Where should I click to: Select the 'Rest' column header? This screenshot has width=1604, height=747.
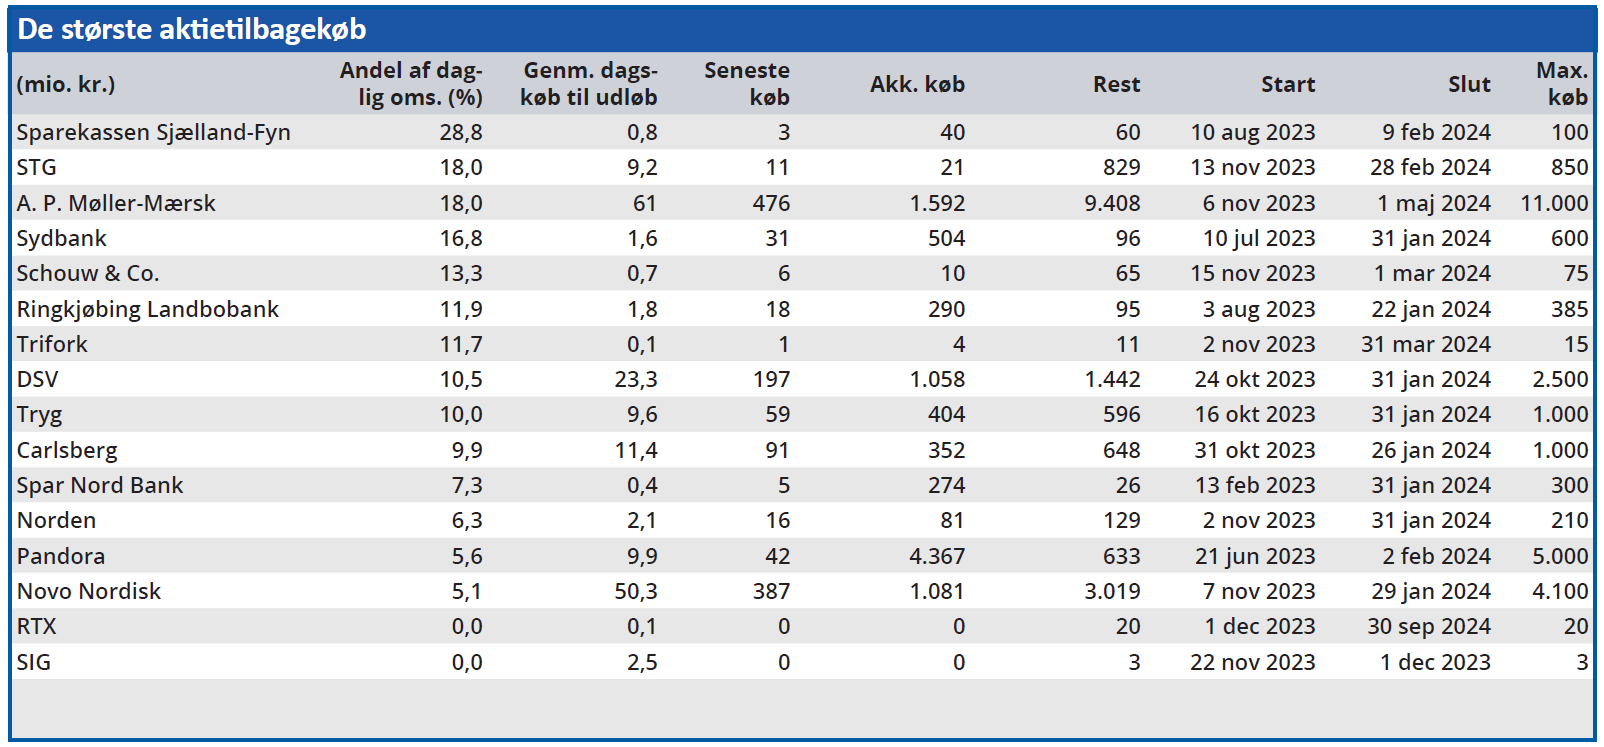(1116, 85)
